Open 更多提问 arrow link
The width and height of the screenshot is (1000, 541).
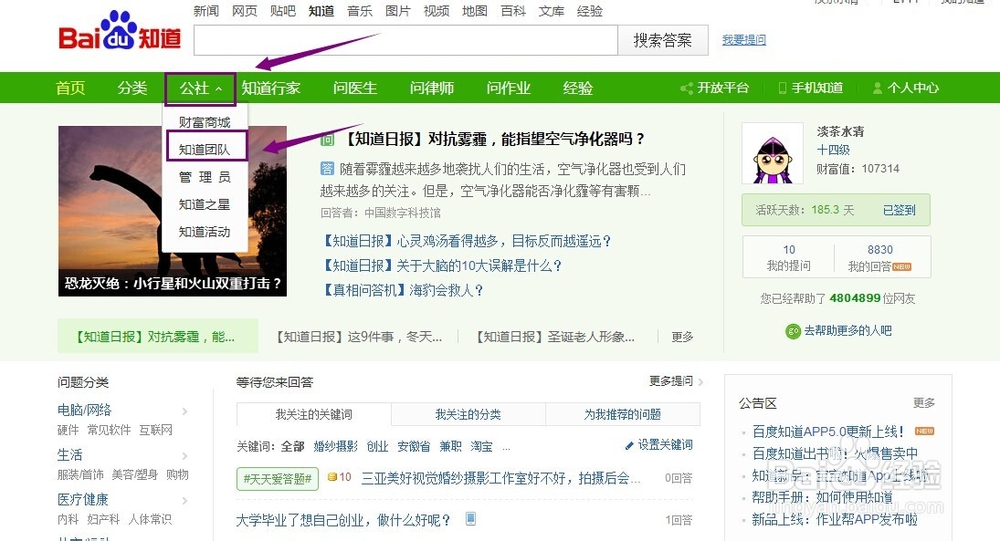[676, 382]
